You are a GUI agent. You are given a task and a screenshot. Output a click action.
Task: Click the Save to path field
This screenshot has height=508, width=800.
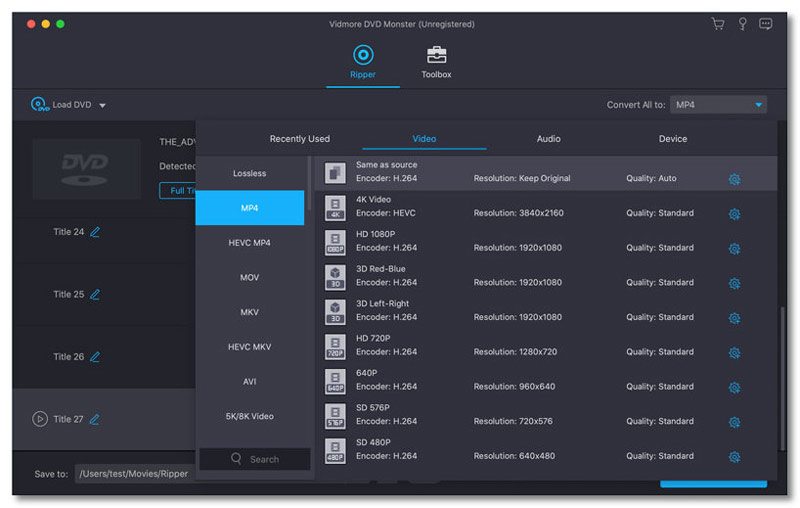136,474
